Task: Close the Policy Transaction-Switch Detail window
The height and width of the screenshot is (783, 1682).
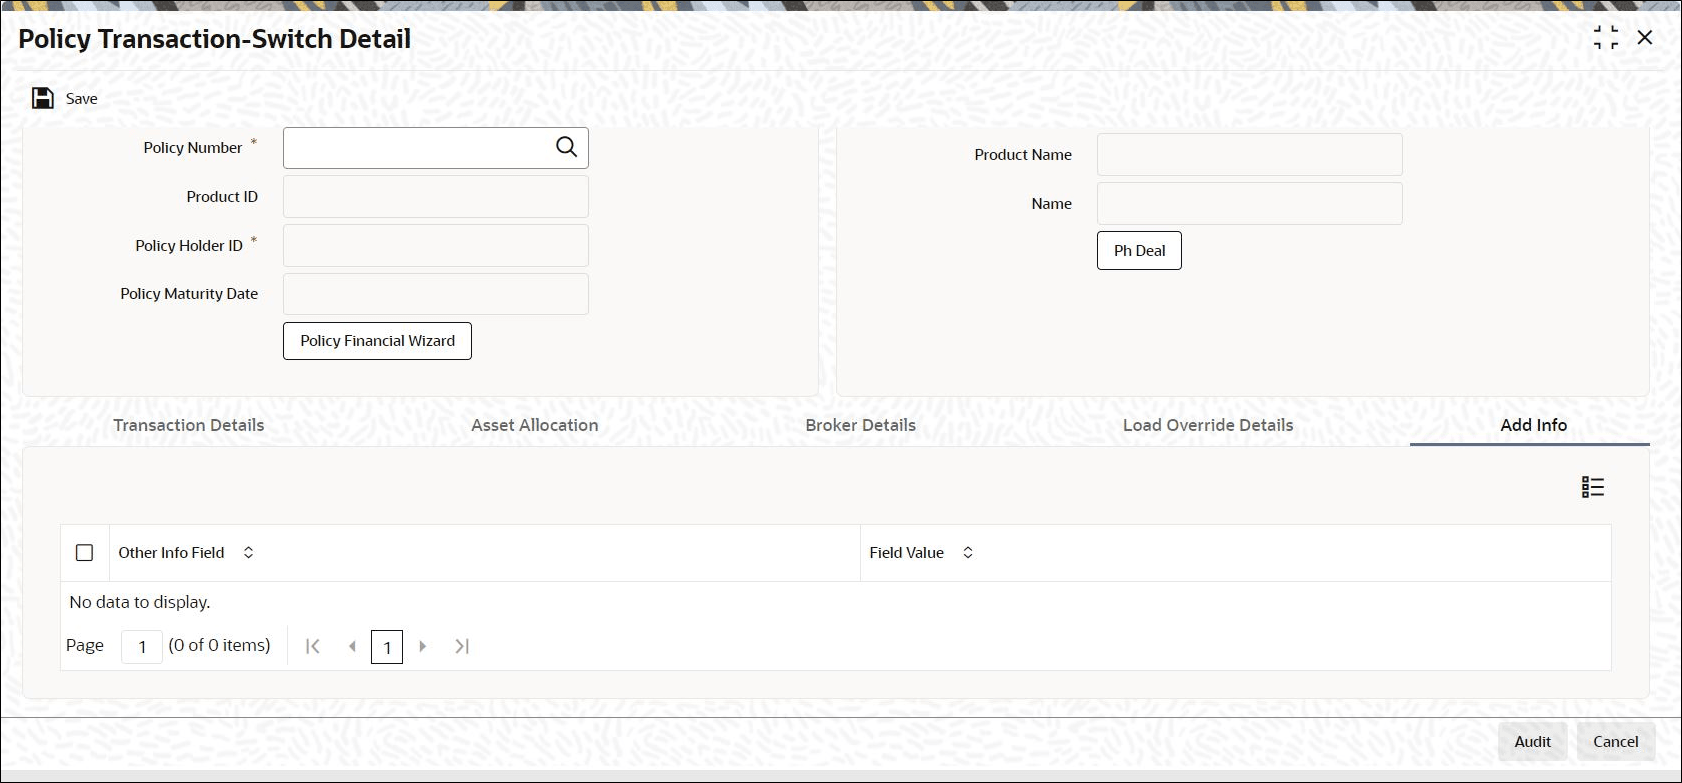Action: point(1645,38)
